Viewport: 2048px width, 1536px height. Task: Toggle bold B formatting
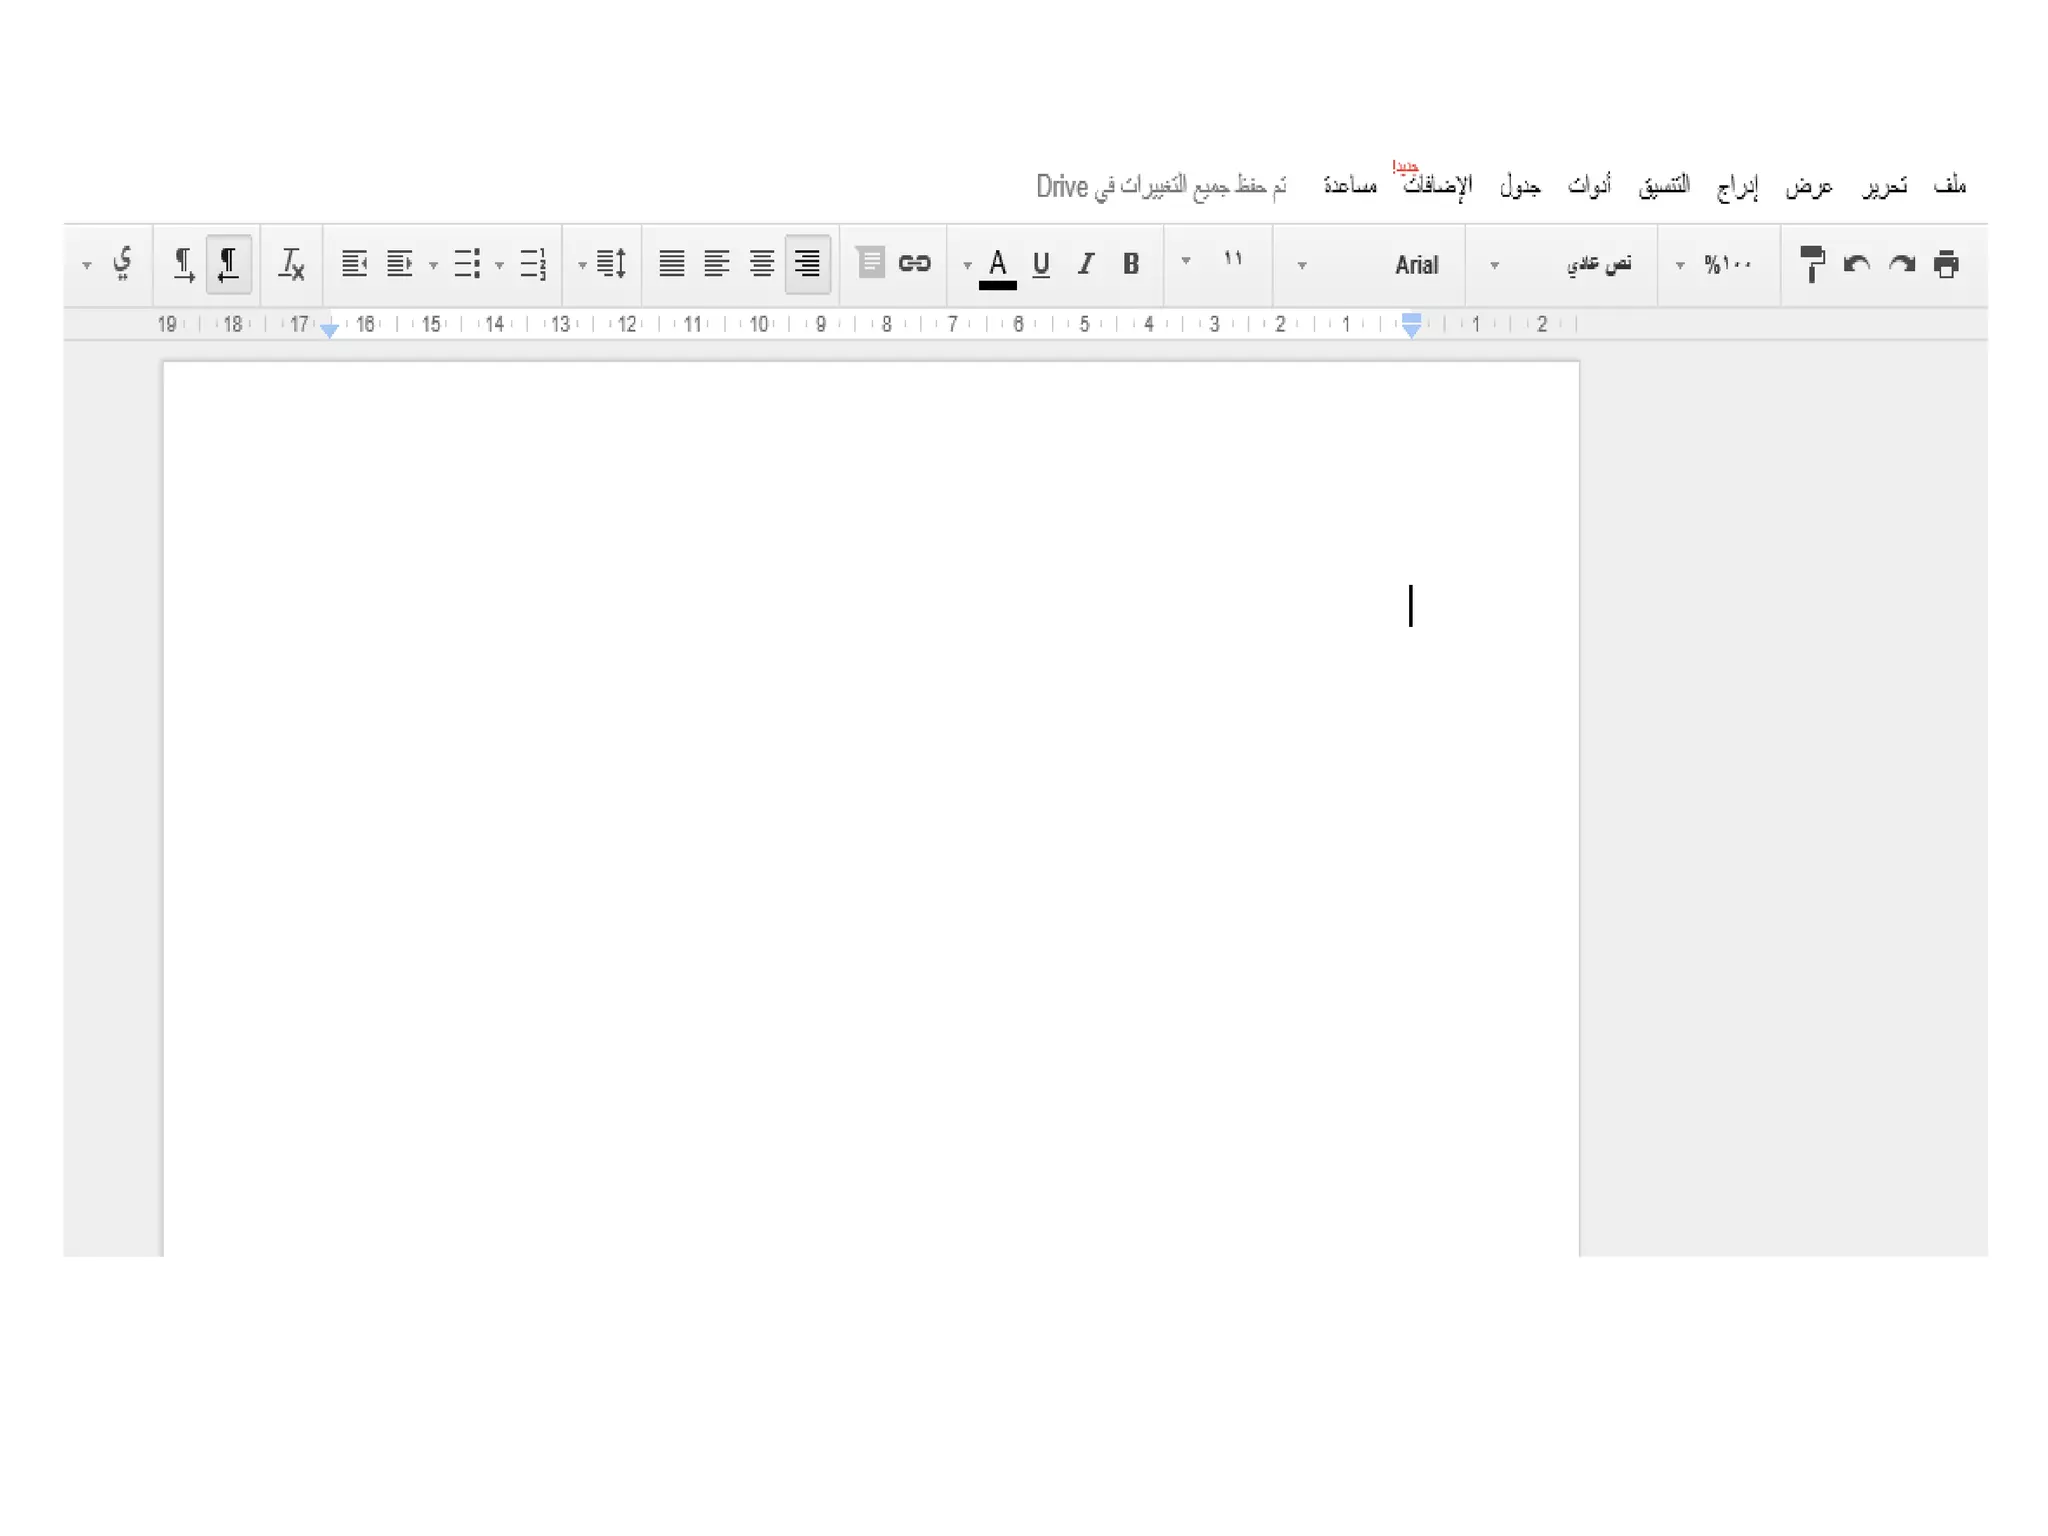coord(1130,264)
